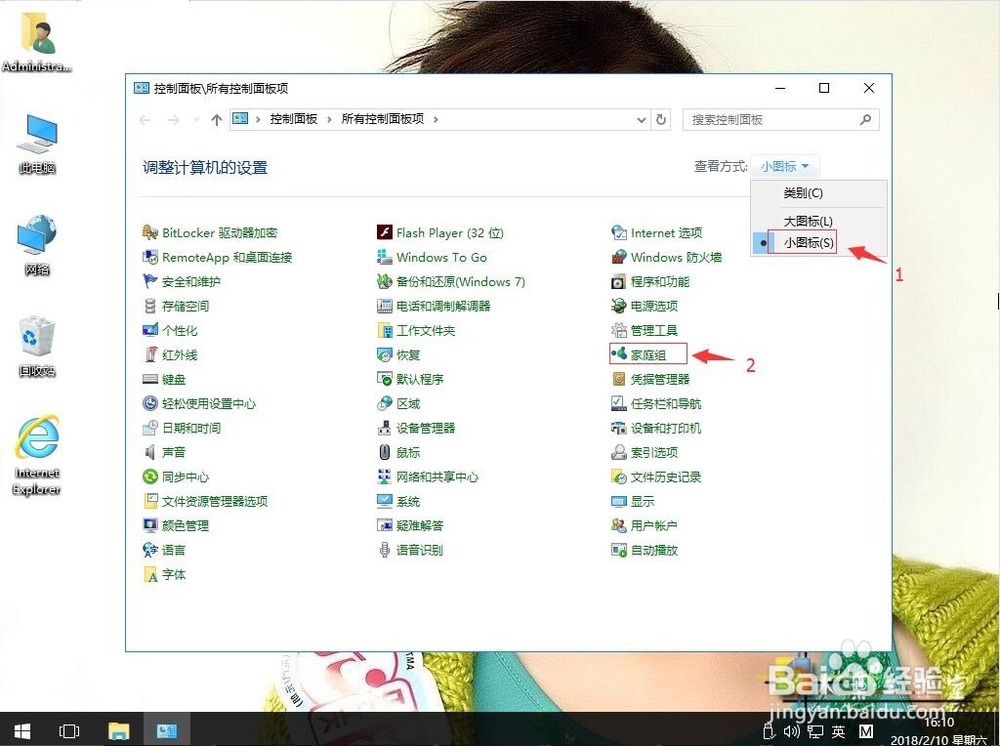Select 大图标 large icons view
The image size is (1000, 746).
click(806, 220)
